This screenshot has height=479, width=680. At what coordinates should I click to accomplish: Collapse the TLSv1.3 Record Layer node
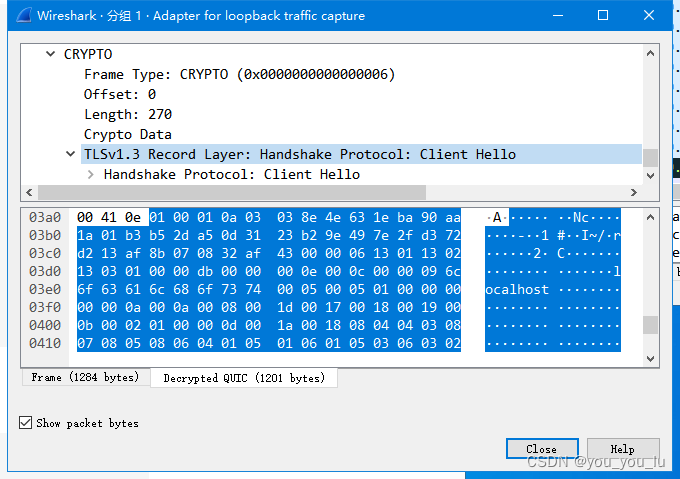70,154
